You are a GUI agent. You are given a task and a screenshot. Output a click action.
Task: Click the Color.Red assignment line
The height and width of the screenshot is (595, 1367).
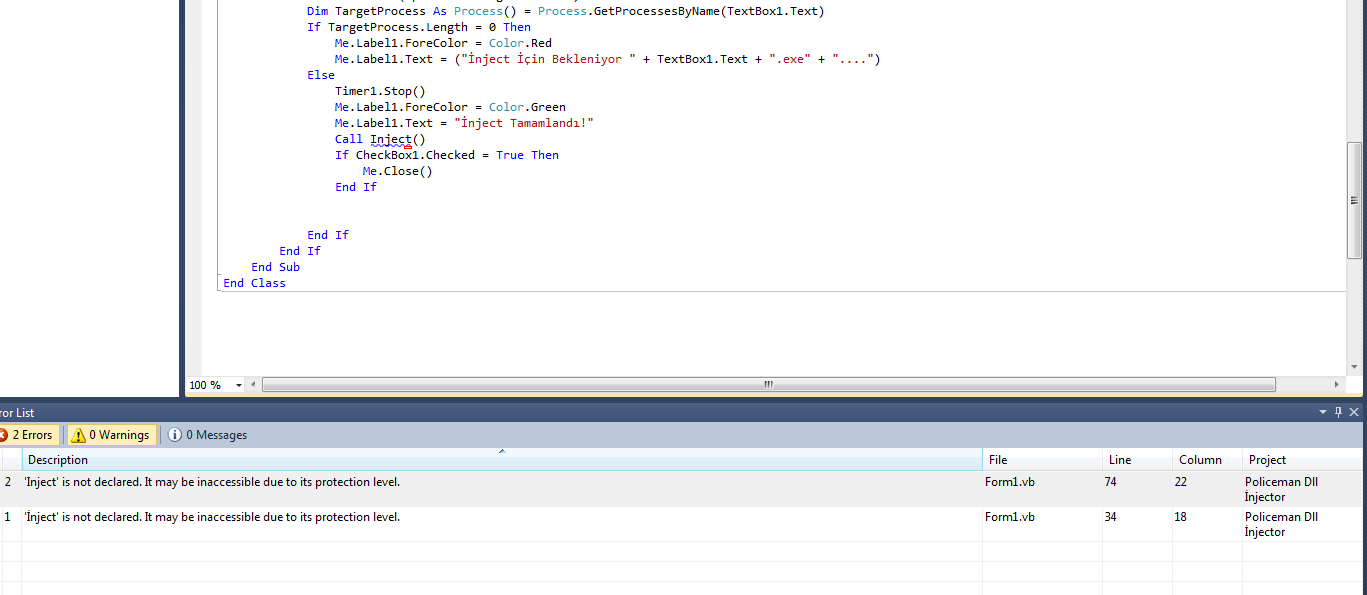(x=443, y=43)
